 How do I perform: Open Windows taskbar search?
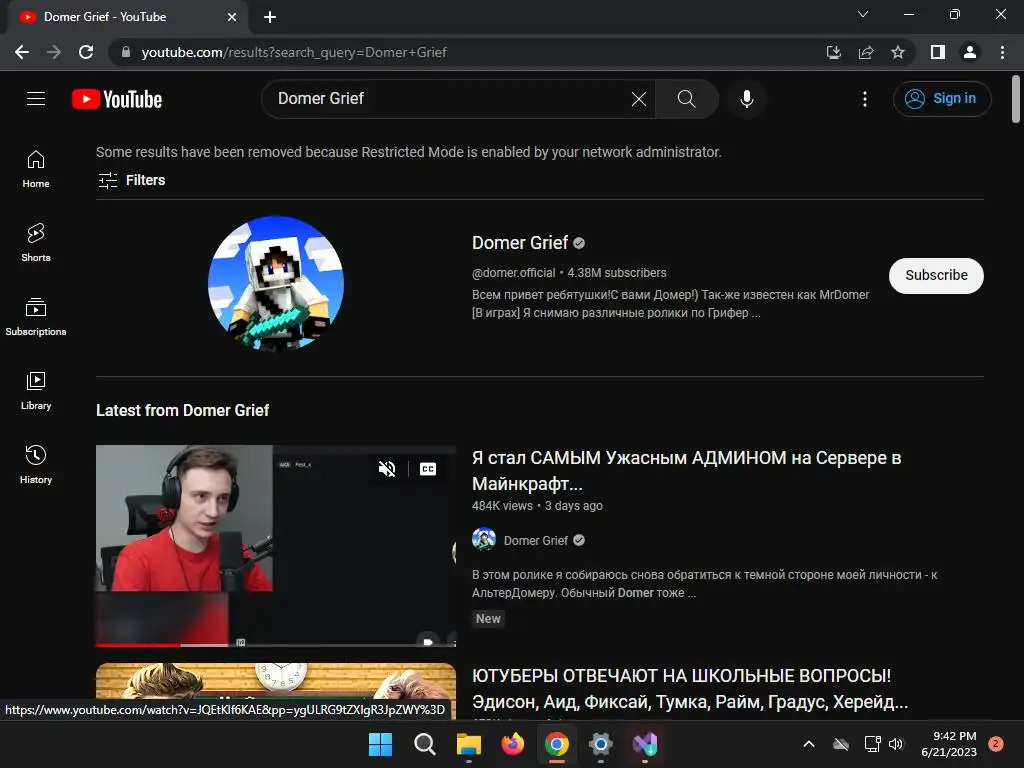click(x=424, y=744)
